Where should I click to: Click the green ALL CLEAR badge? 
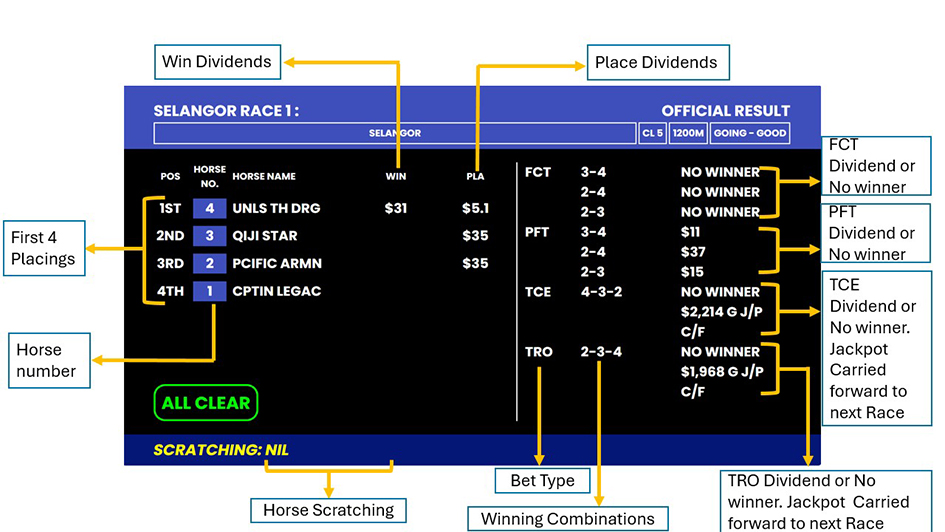[206, 402]
